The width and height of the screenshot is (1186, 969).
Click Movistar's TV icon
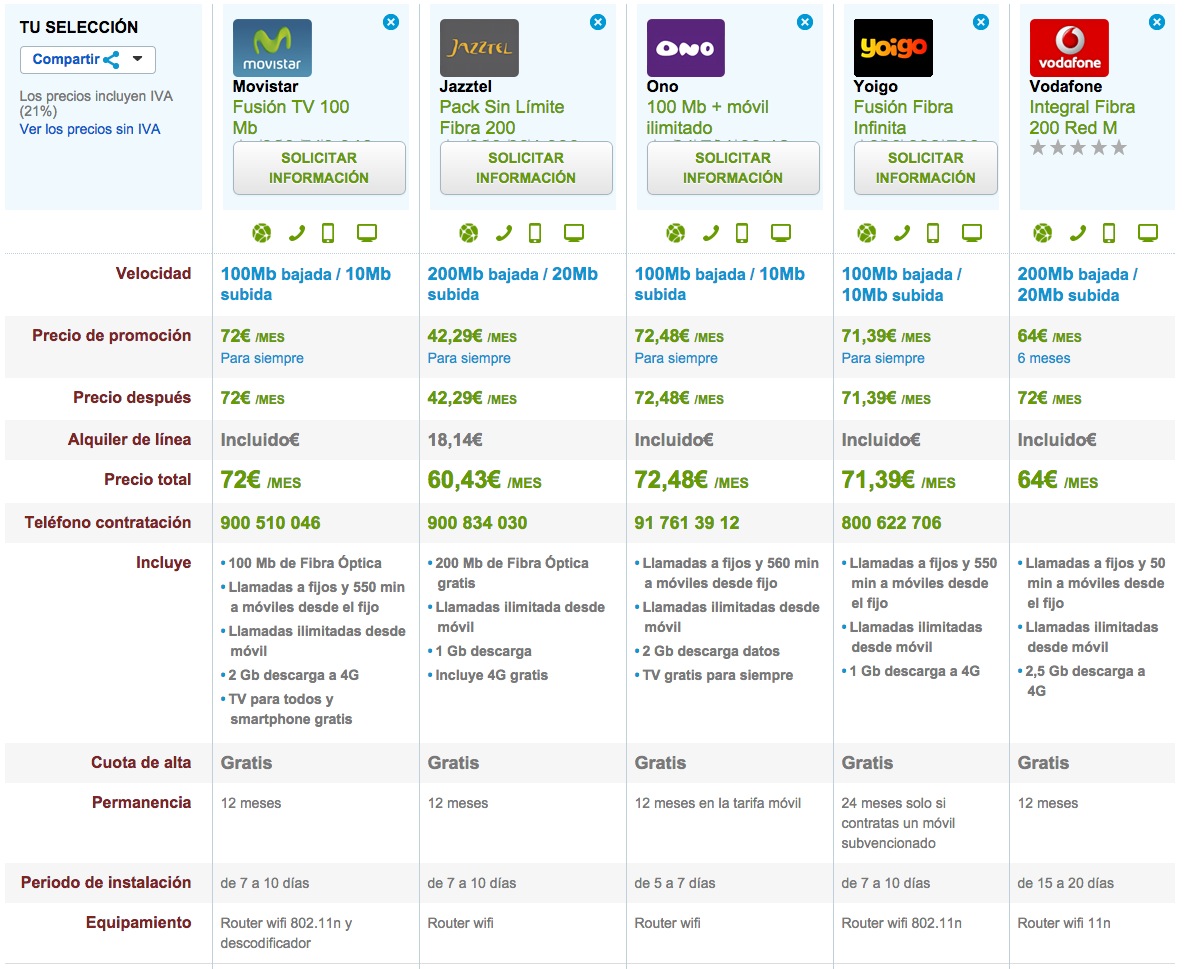click(x=367, y=233)
